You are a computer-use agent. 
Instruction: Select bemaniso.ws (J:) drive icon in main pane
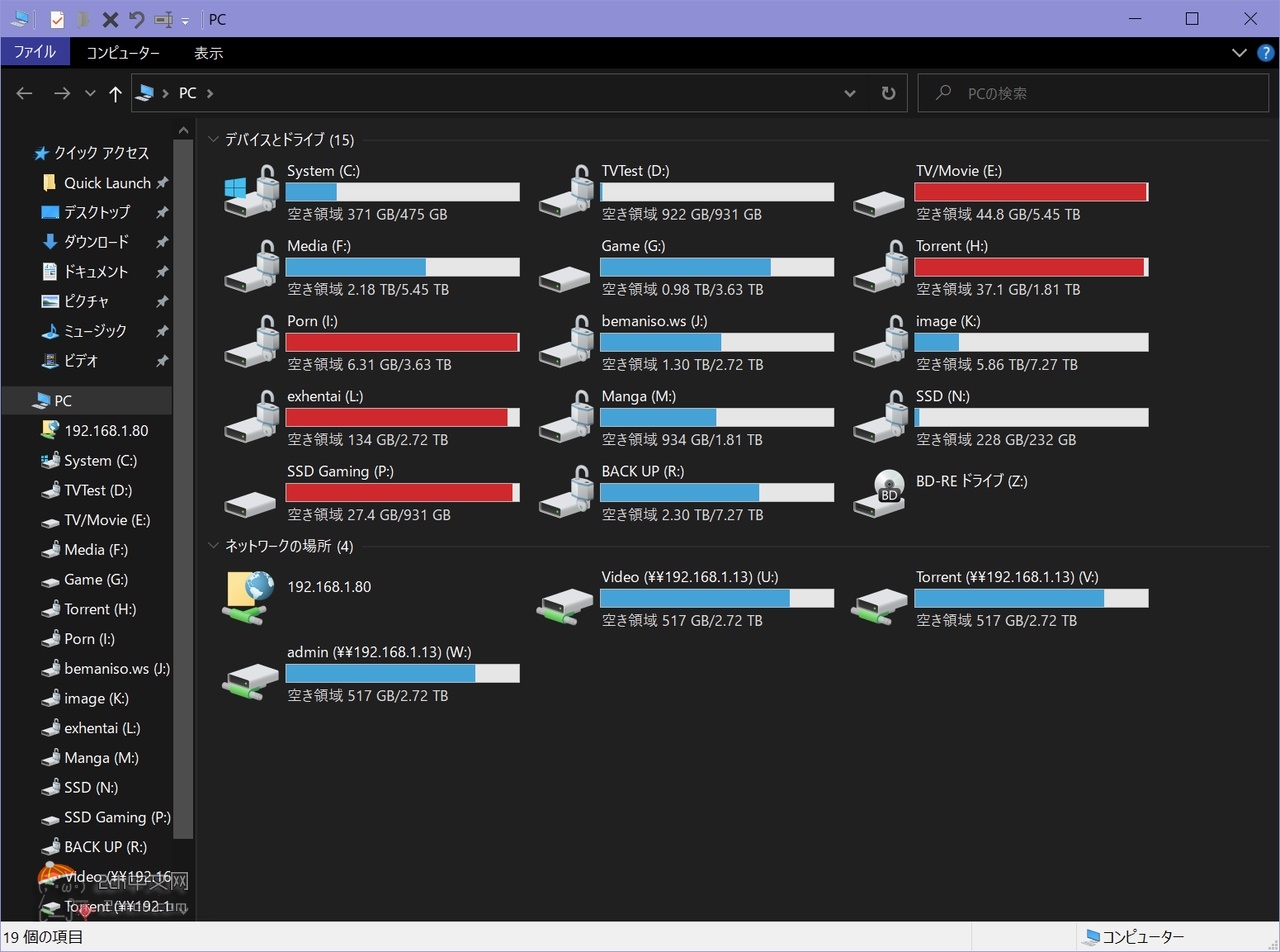565,342
